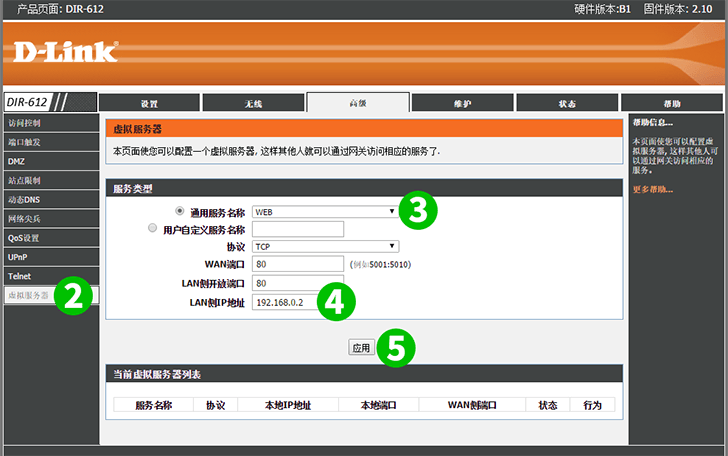Open the 设置 tab
This screenshot has width=728, height=456.
(x=149, y=103)
